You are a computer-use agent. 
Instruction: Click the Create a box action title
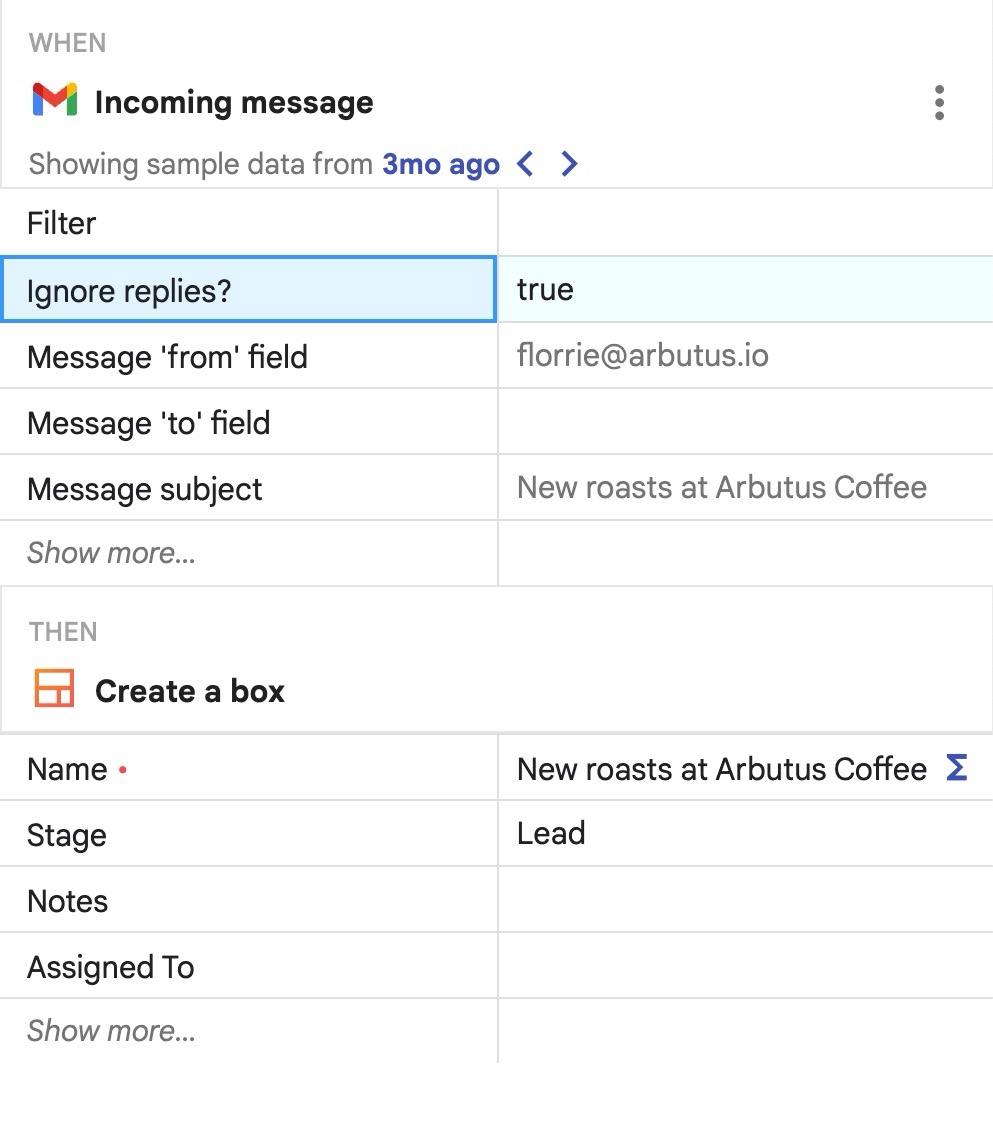click(x=190, y=691)
